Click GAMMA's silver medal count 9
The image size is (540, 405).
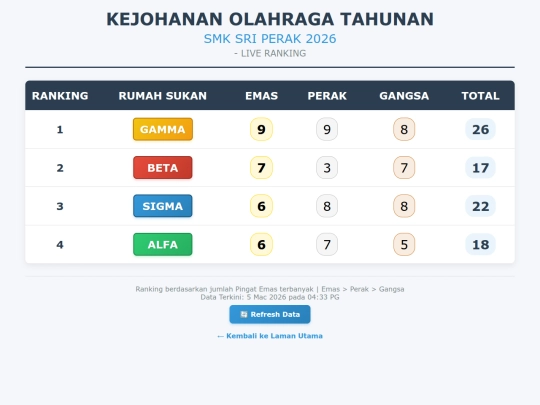point(327,129)
